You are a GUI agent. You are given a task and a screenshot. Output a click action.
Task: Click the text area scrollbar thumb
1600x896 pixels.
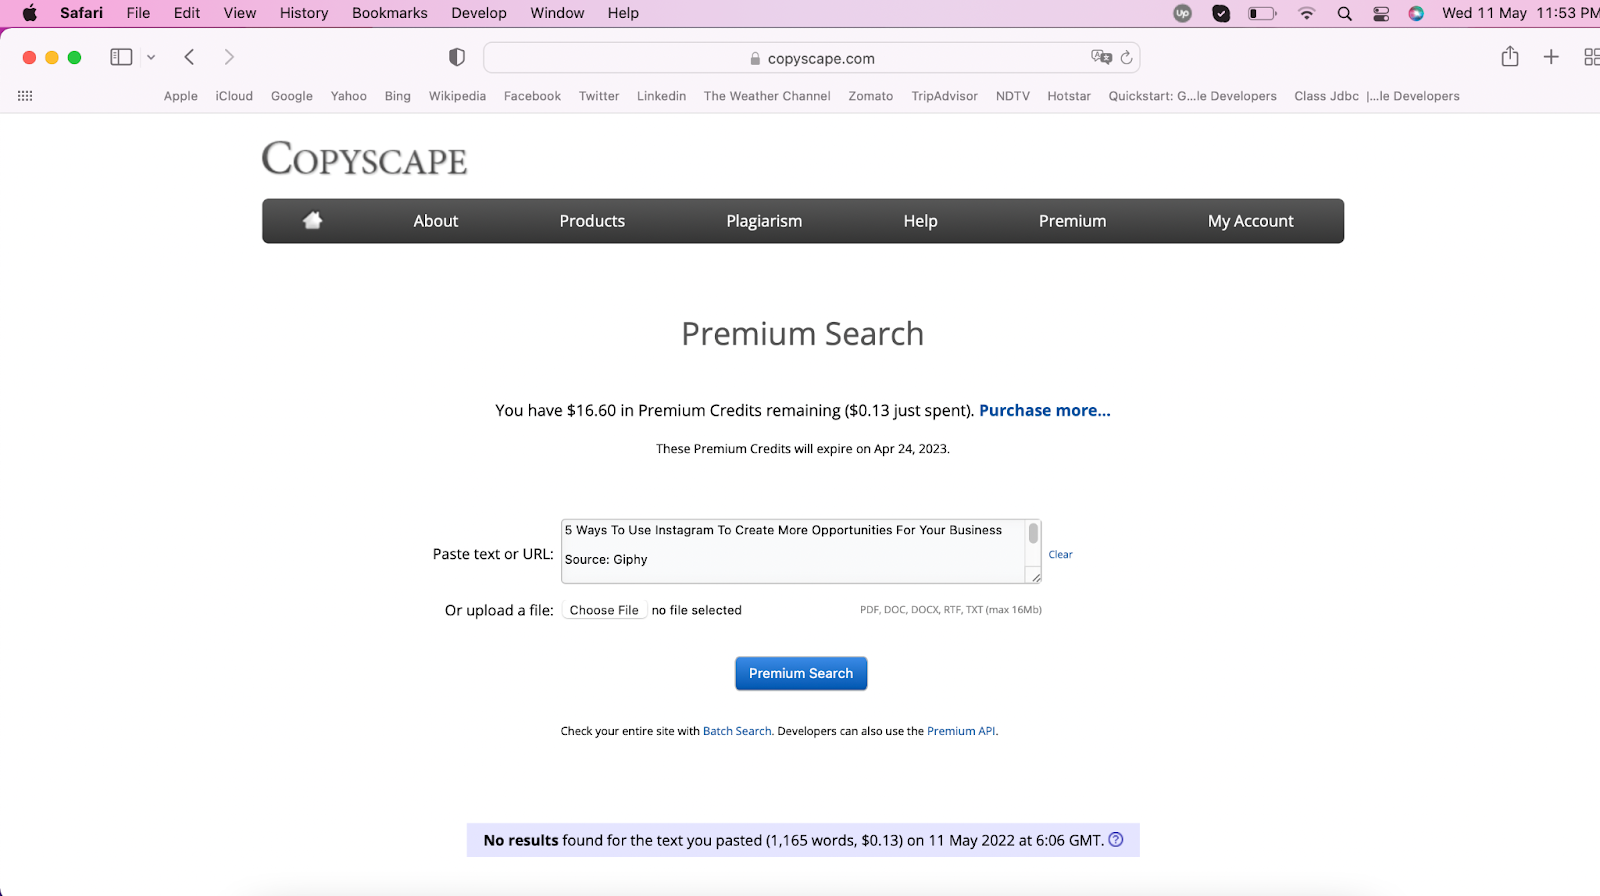(x=1033, y=533)
